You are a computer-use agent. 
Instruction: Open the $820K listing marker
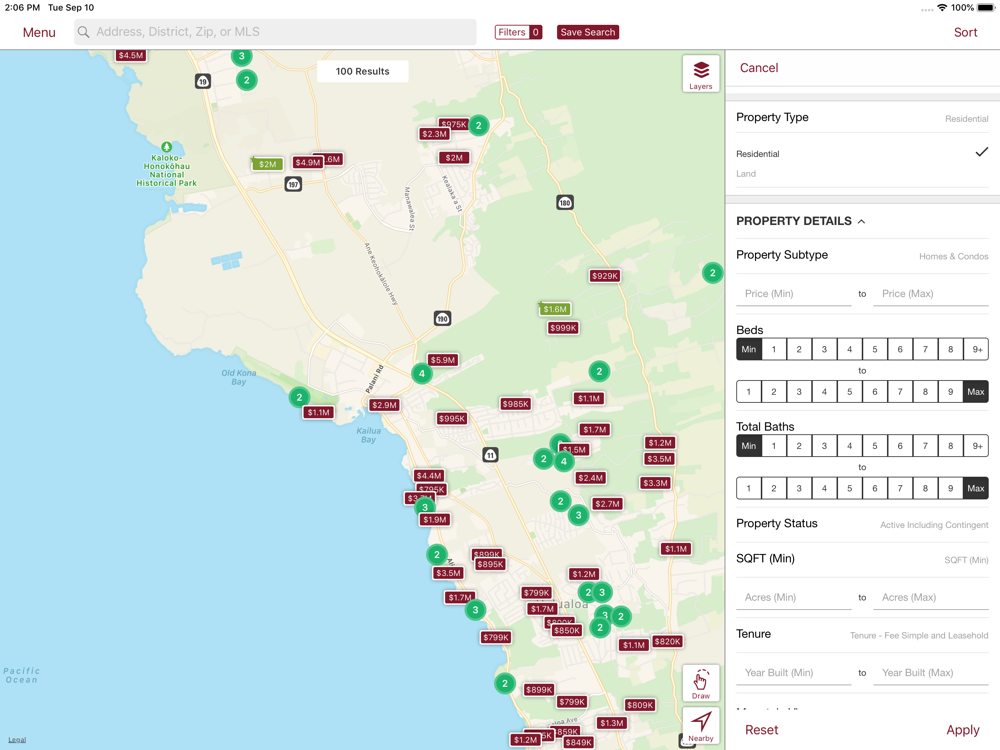pyautogui.click(x=667, y=642)
